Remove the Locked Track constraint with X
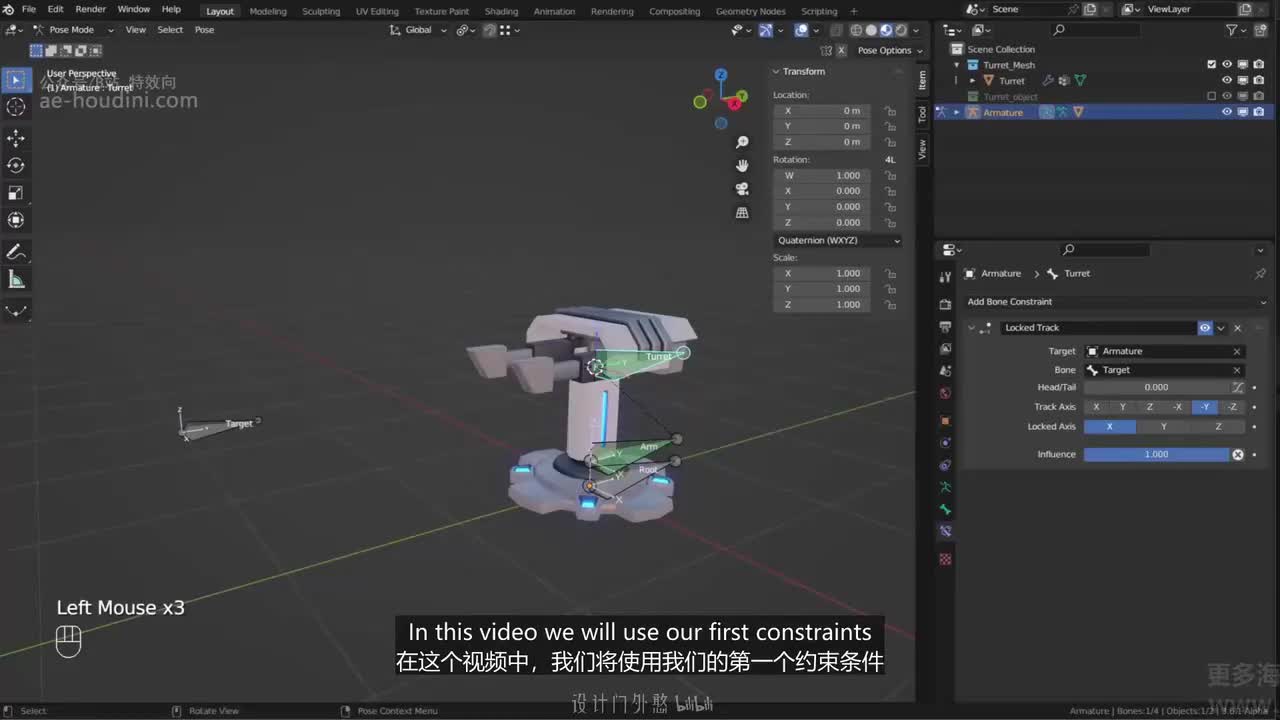The height and width of the screenshot is (720, 1280). [x=1237, y=328]
